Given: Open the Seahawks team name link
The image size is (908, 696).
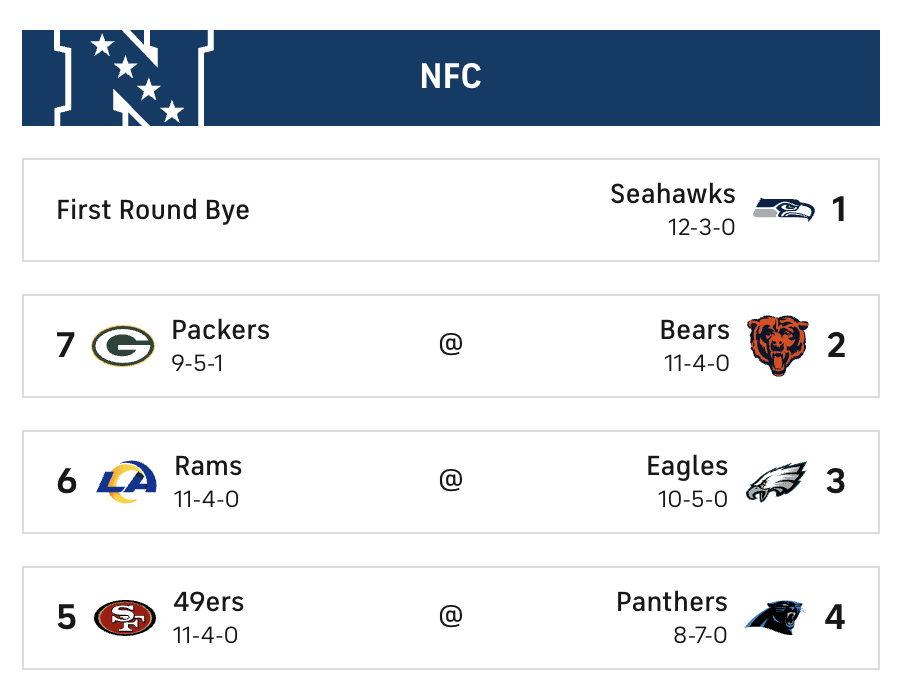Looking at the screenshot, I should click(x=672, y=194).
